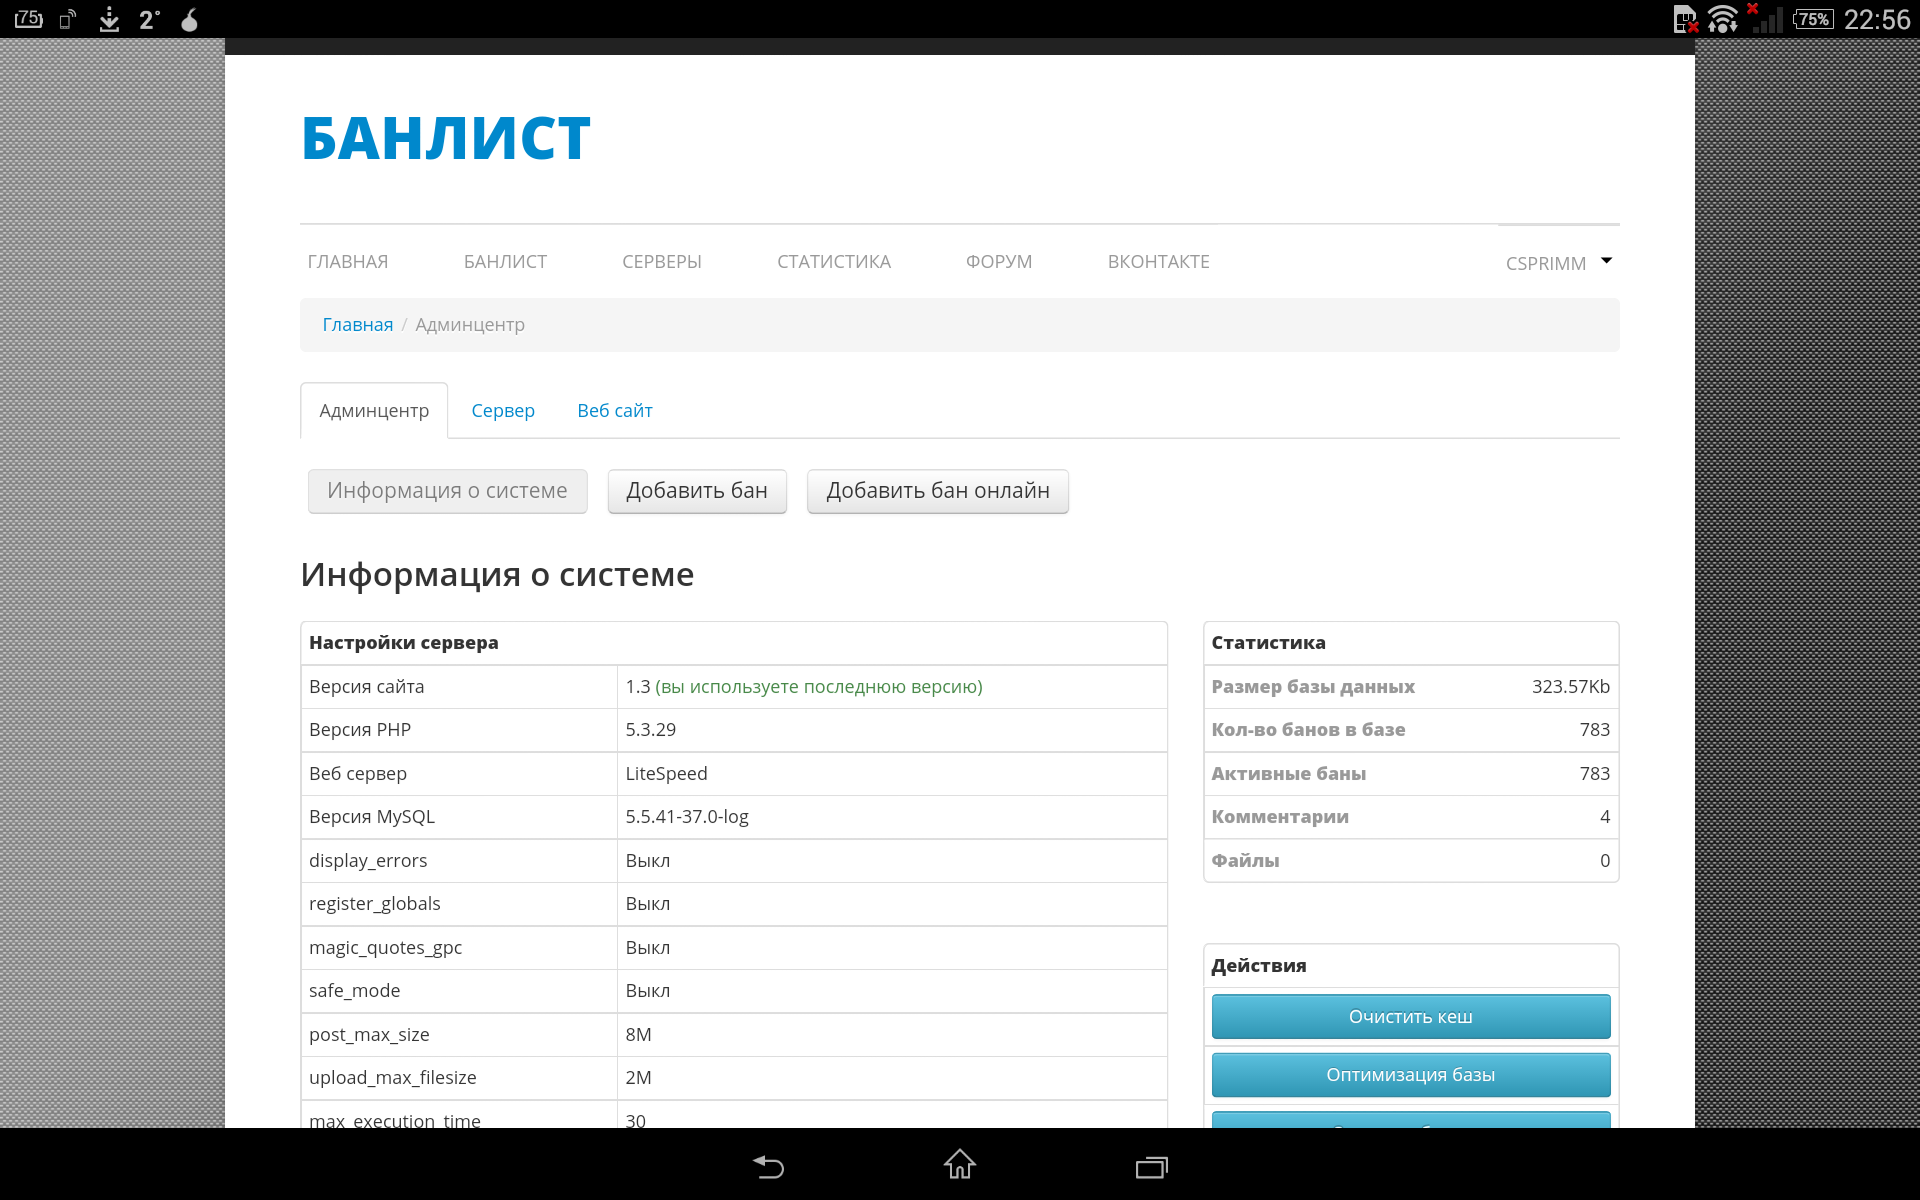Image resolution: width=1920 pixels, height=1200 pixels.
Task: Click the clock showing 22:56
Action: tap(1877, 19)
